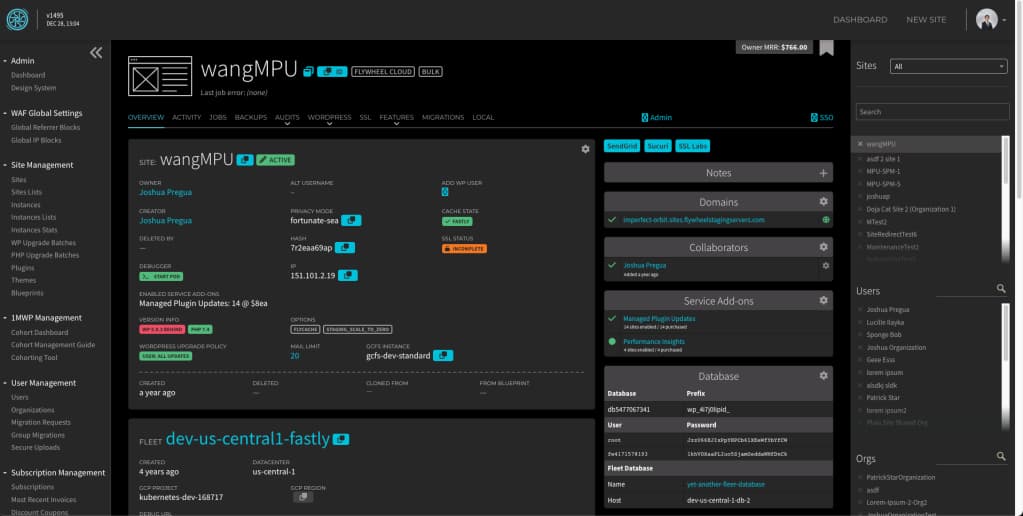Image resolution: width=1023 pixels, height=516 pixels.
Task: Copy the site name in the SITE: wangMPU card
Action: click(245, 160)
